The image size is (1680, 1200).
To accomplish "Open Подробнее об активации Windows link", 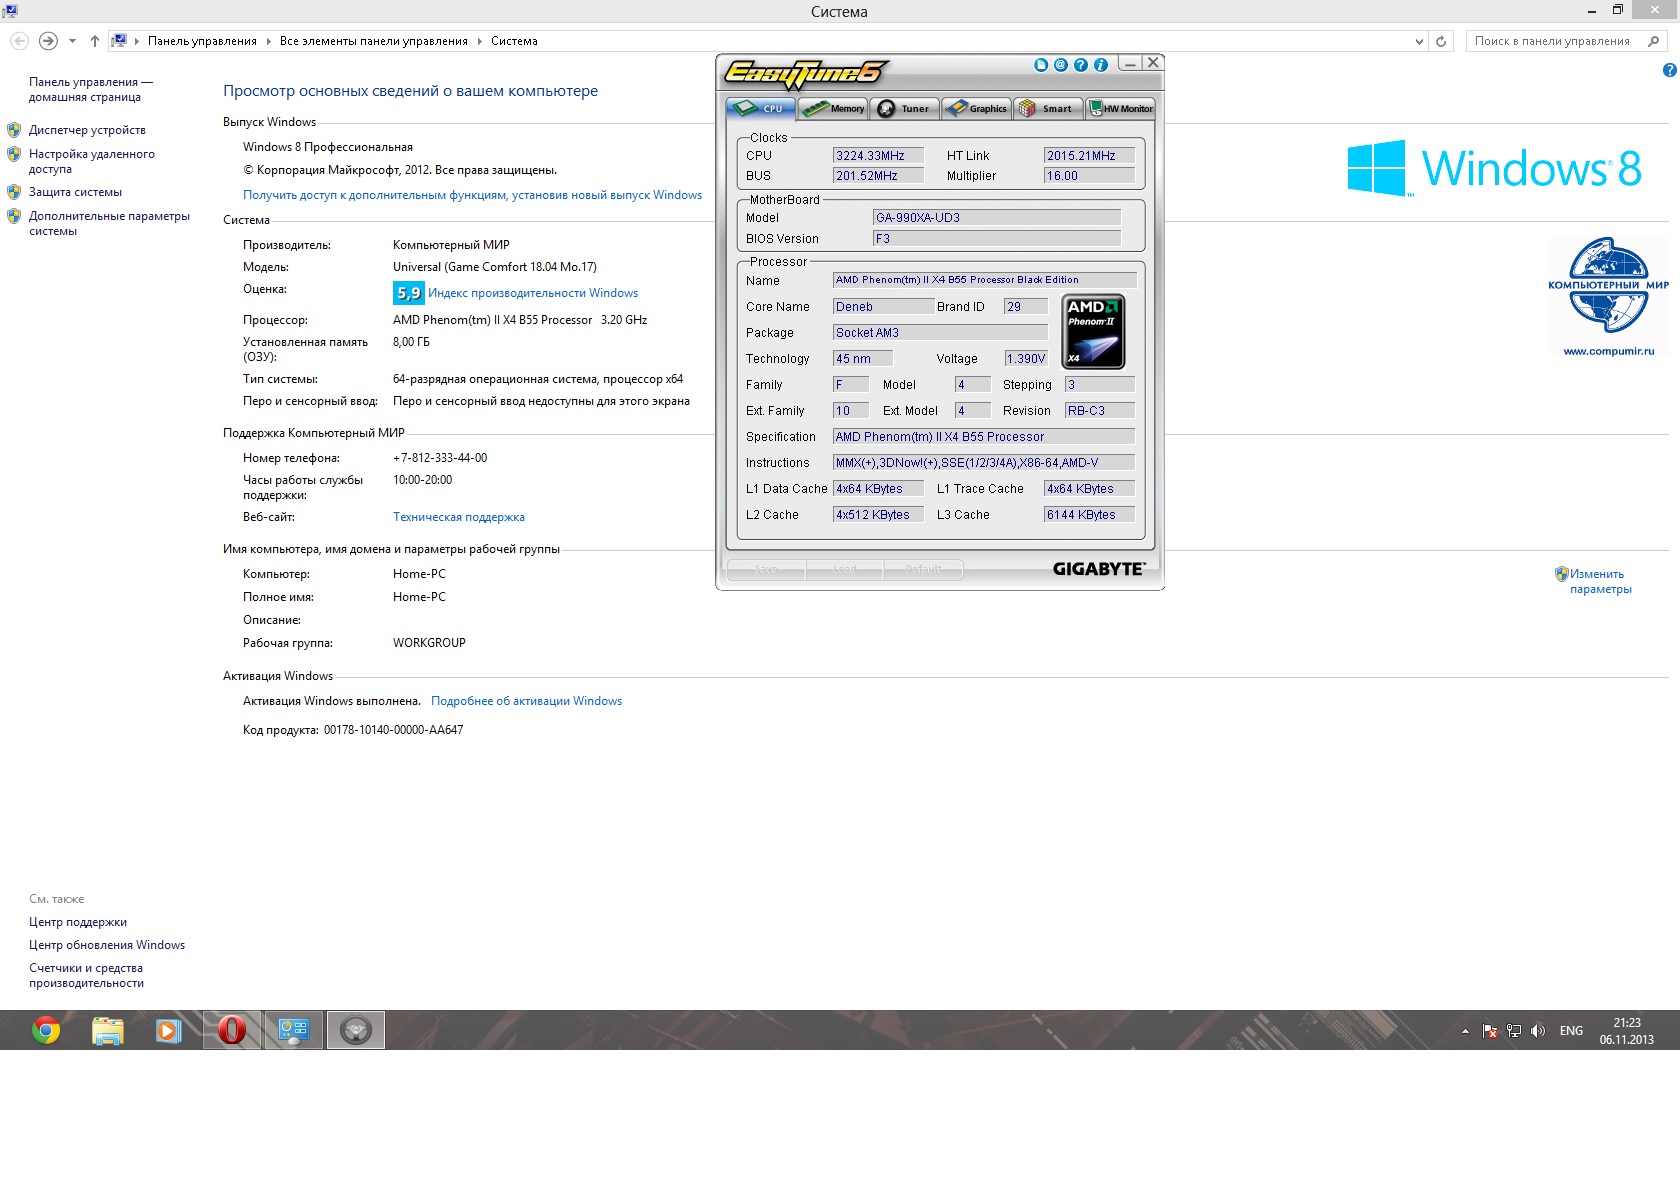I will [x=526, y=701].
